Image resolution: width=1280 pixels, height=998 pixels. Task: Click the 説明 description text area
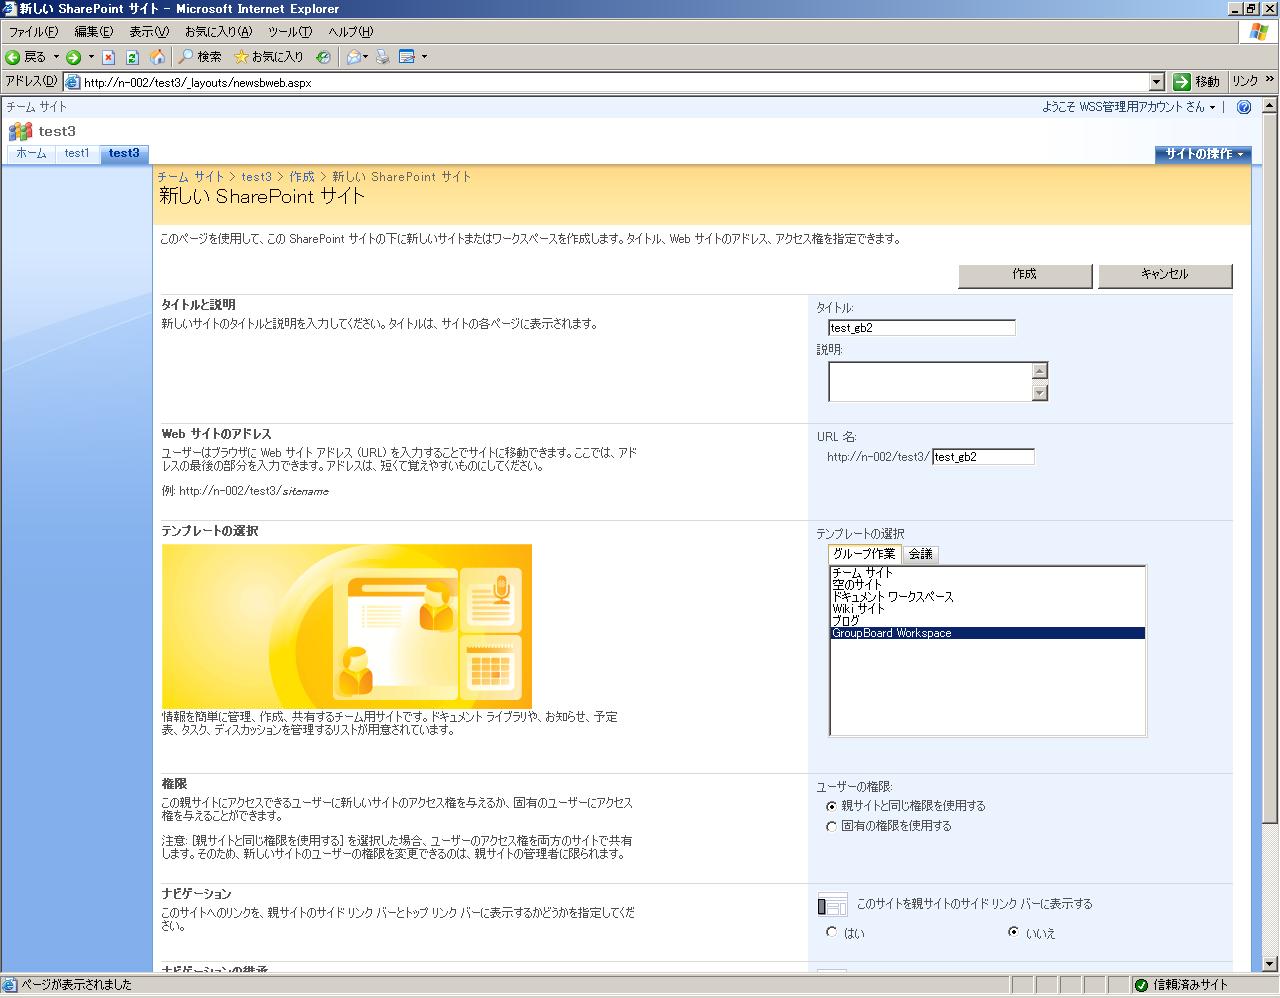(x=930, y=381)
